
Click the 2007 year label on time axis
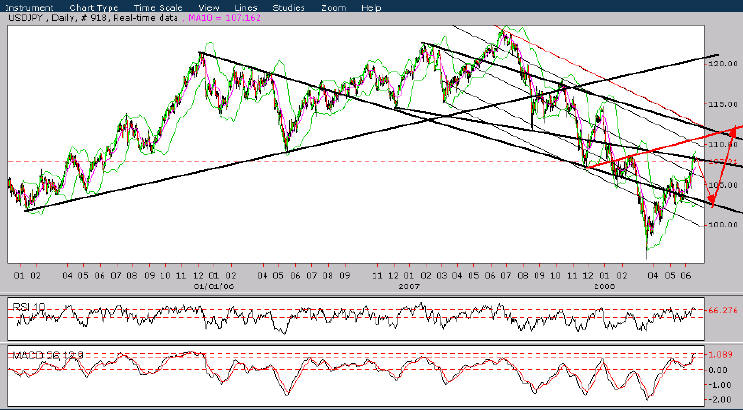(x=409, y=284)
